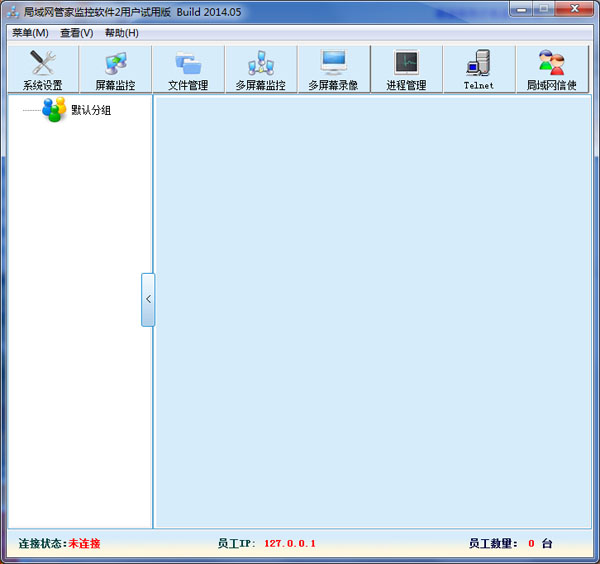This screenshot has height=564, width=600.
Task: Open 文件管理 file manager
Action: coord(188,70)
